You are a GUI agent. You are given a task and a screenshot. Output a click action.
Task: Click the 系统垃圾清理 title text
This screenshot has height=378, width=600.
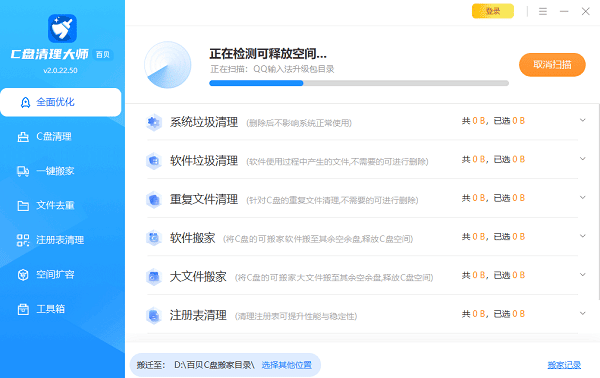[204, 122]
